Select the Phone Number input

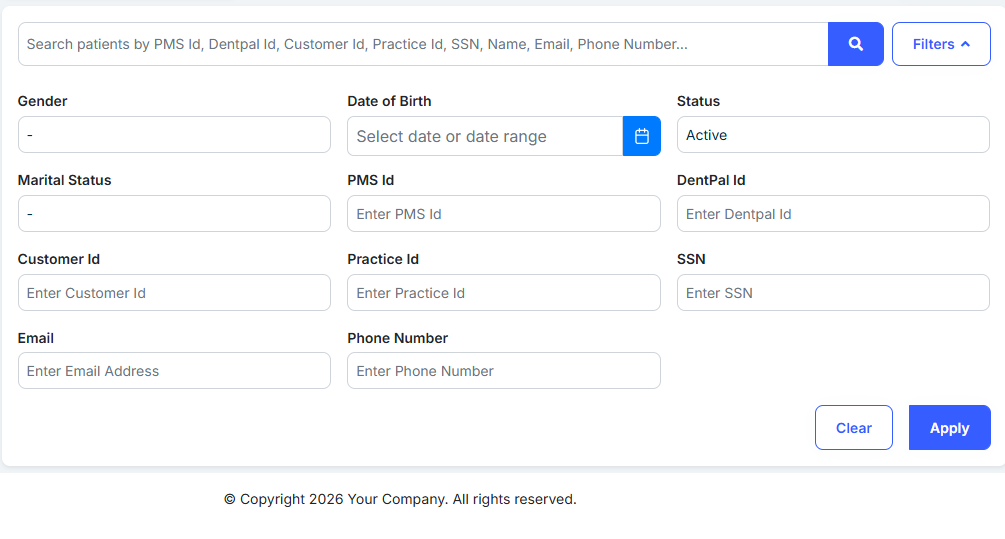click(x=503, y=371)
